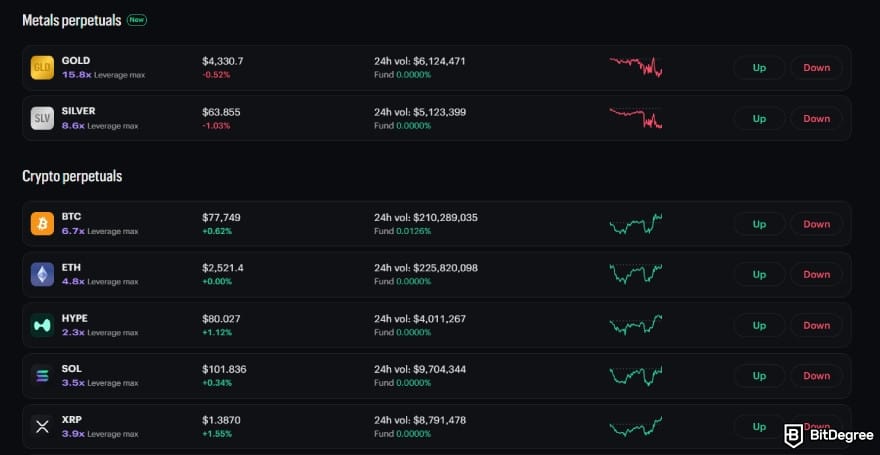Image resolution: width=880 pixels, height=455 pixels.
Task: View the SOL sparkline chart
Action: (x=636, y=376)
